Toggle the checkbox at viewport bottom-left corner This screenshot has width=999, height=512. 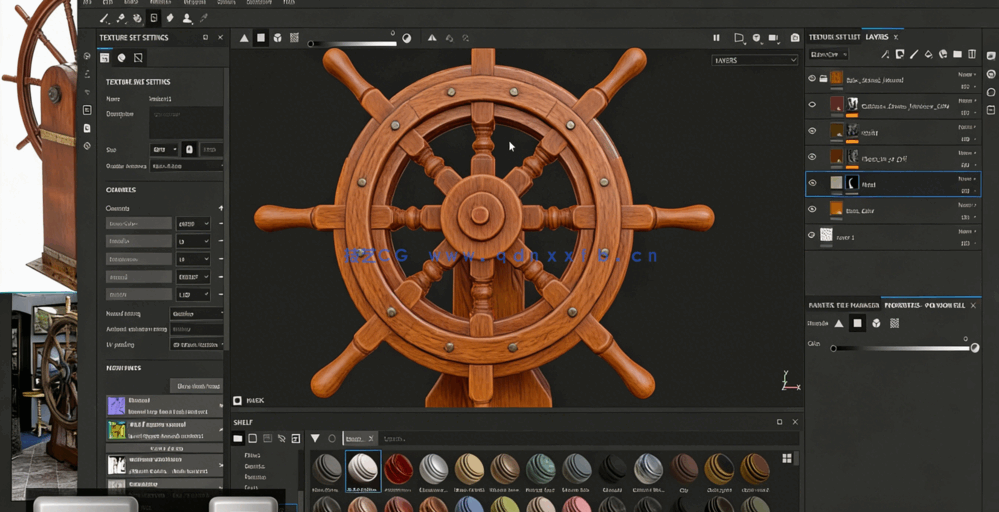(x=237, y=401)
